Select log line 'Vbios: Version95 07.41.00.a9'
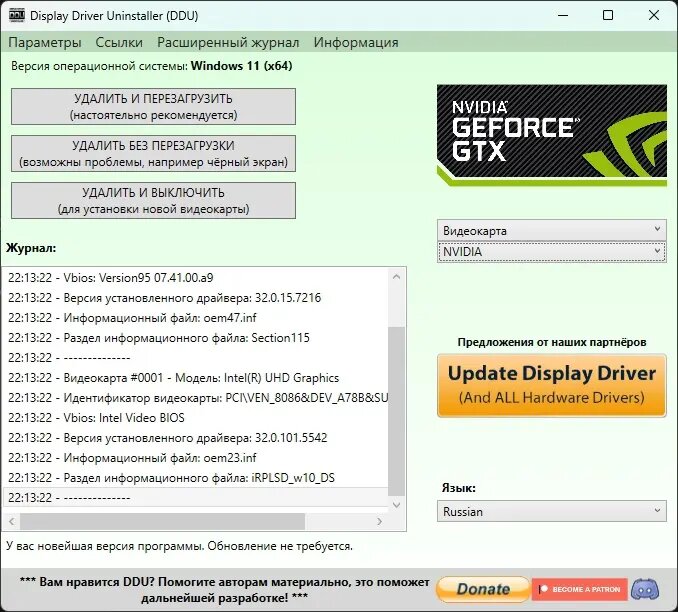 195,278
